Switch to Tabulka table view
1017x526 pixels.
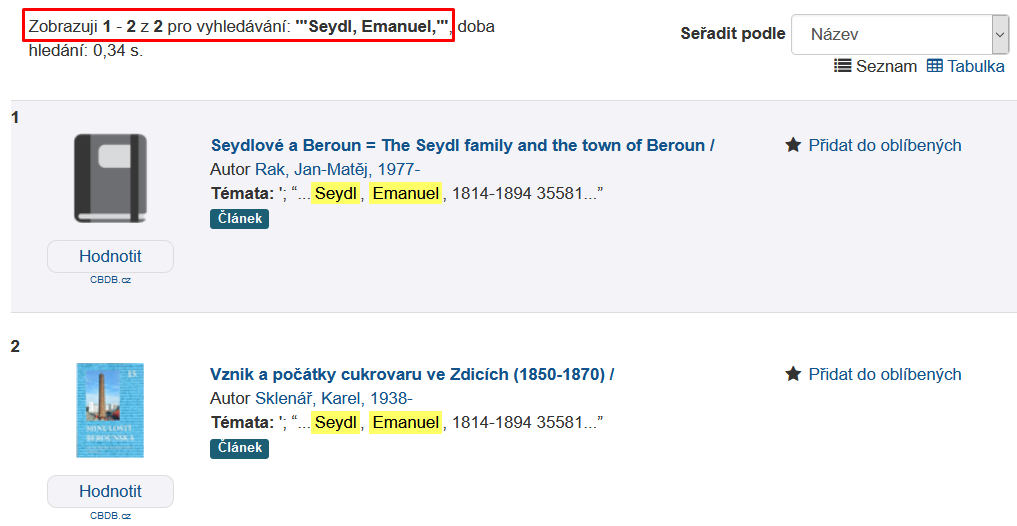pos(966,66)
